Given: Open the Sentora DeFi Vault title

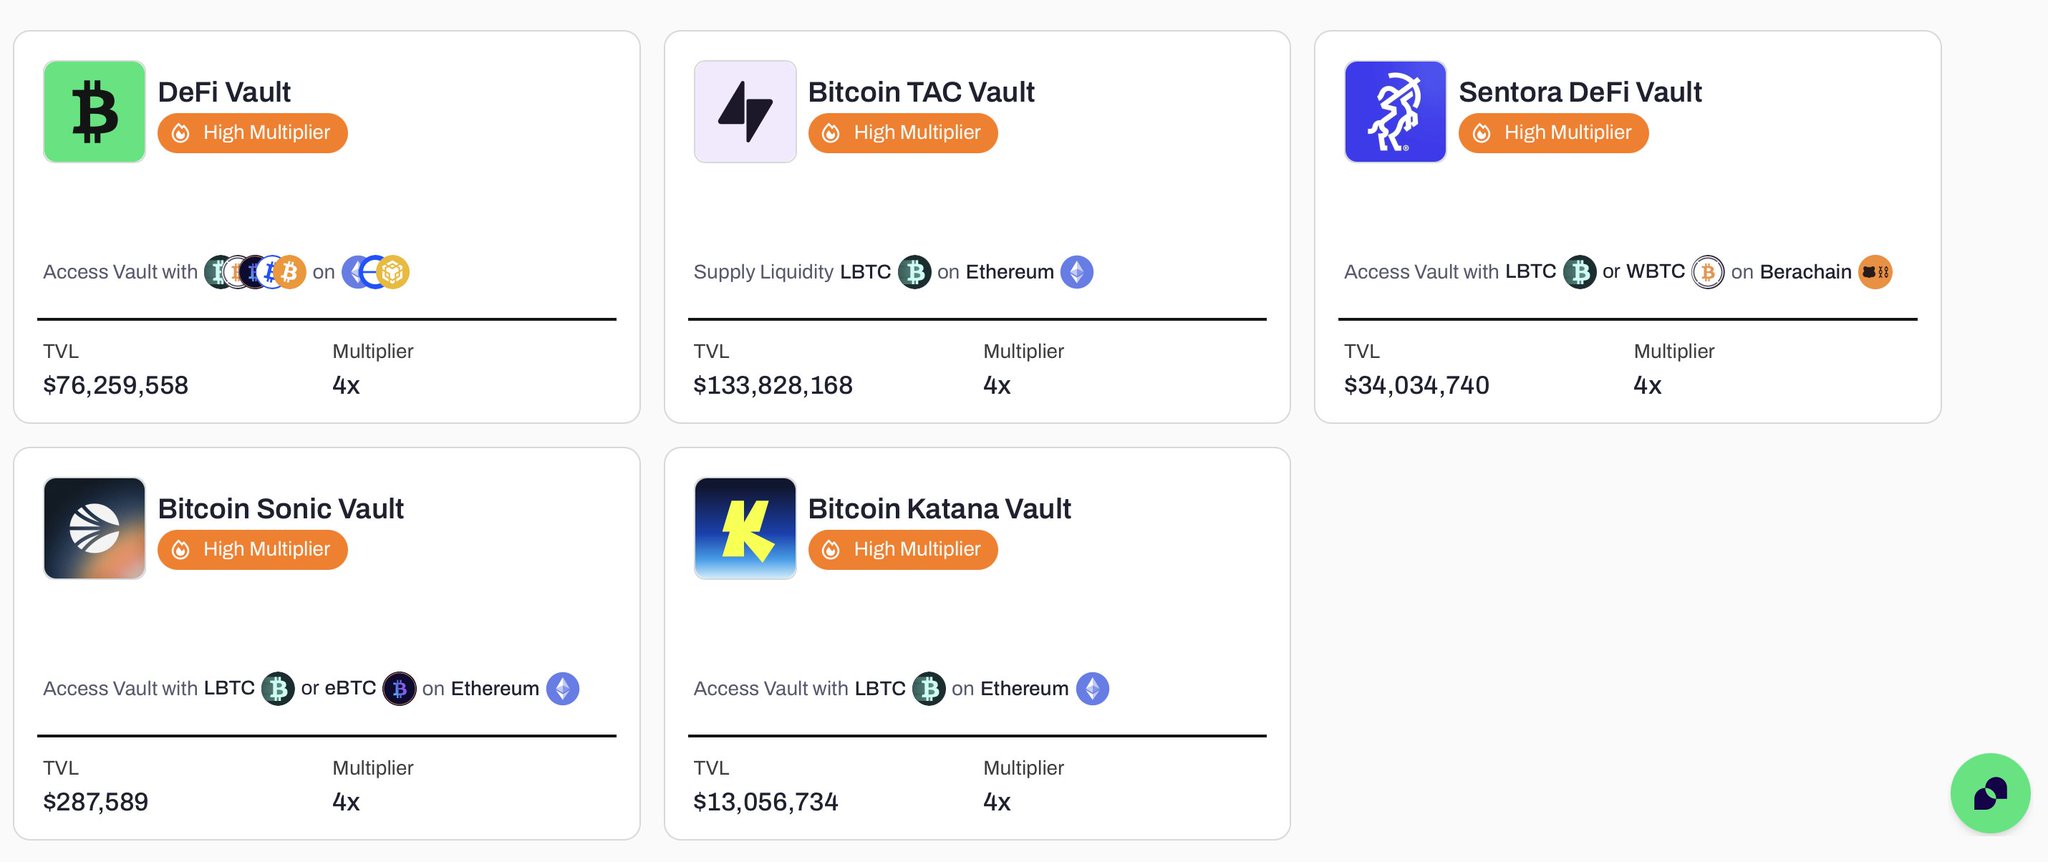Looking at the screenshot, I should pos(1579,92).
